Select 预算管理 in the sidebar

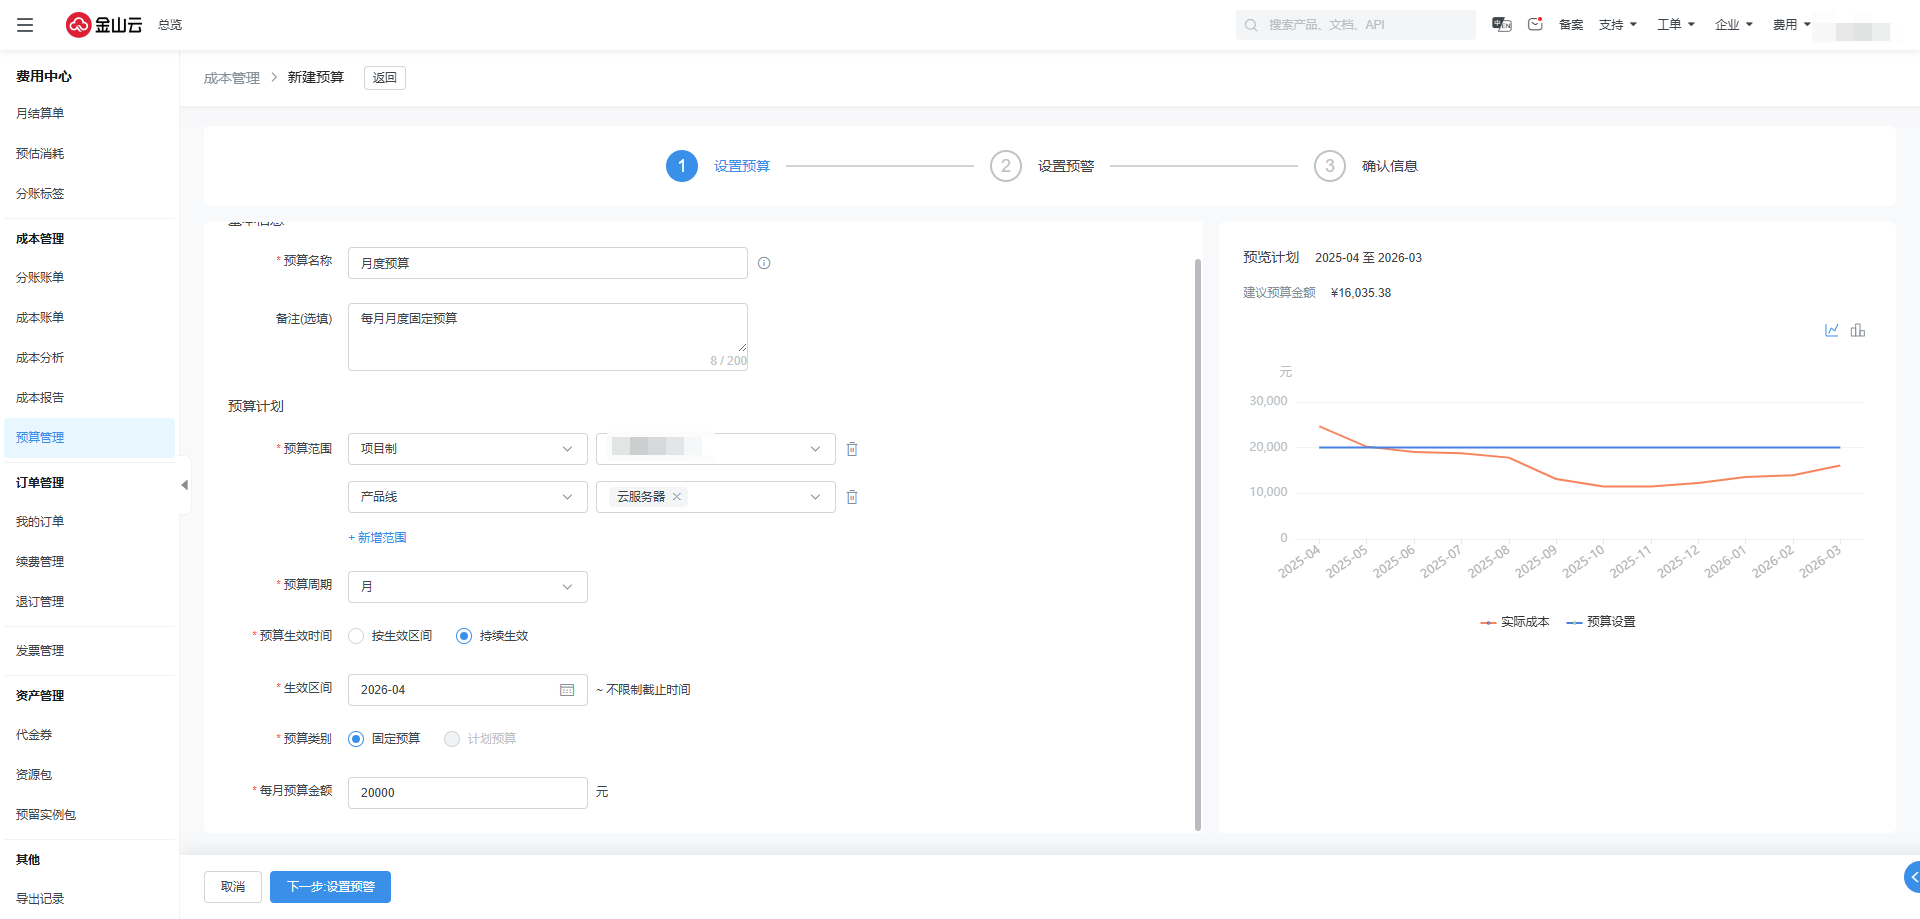pos(89,438)
